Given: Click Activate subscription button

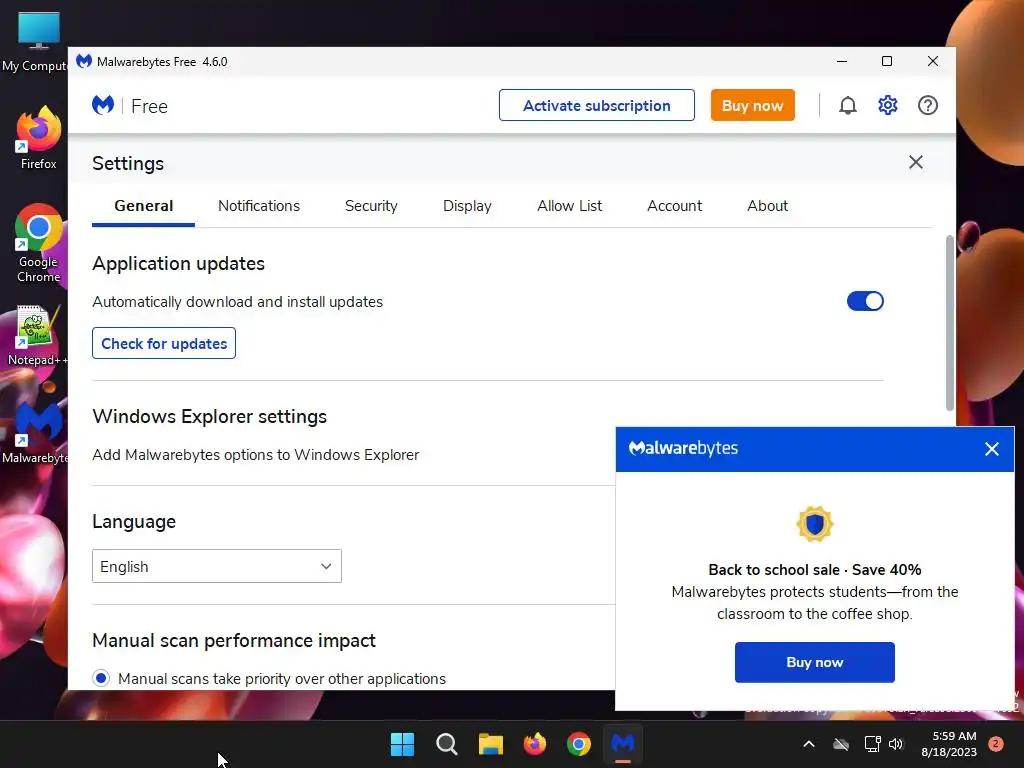Looking at the screenshot, I should pyautogui.click(x=596, y=105).
